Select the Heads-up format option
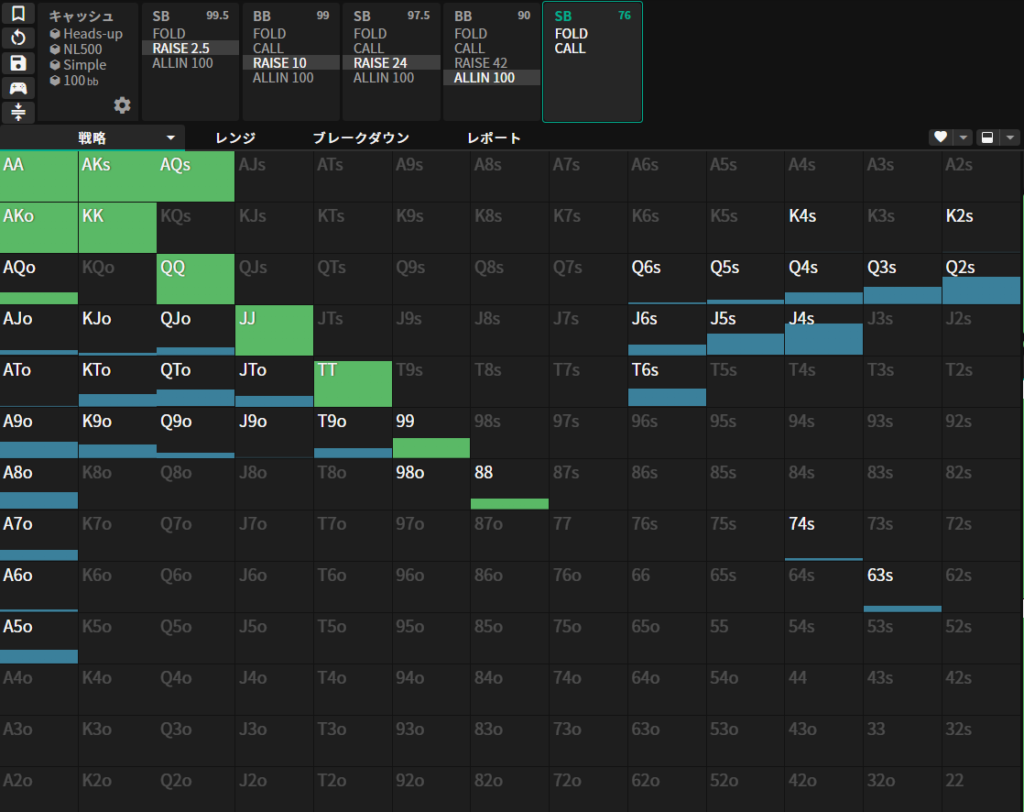 pos(92,34)
